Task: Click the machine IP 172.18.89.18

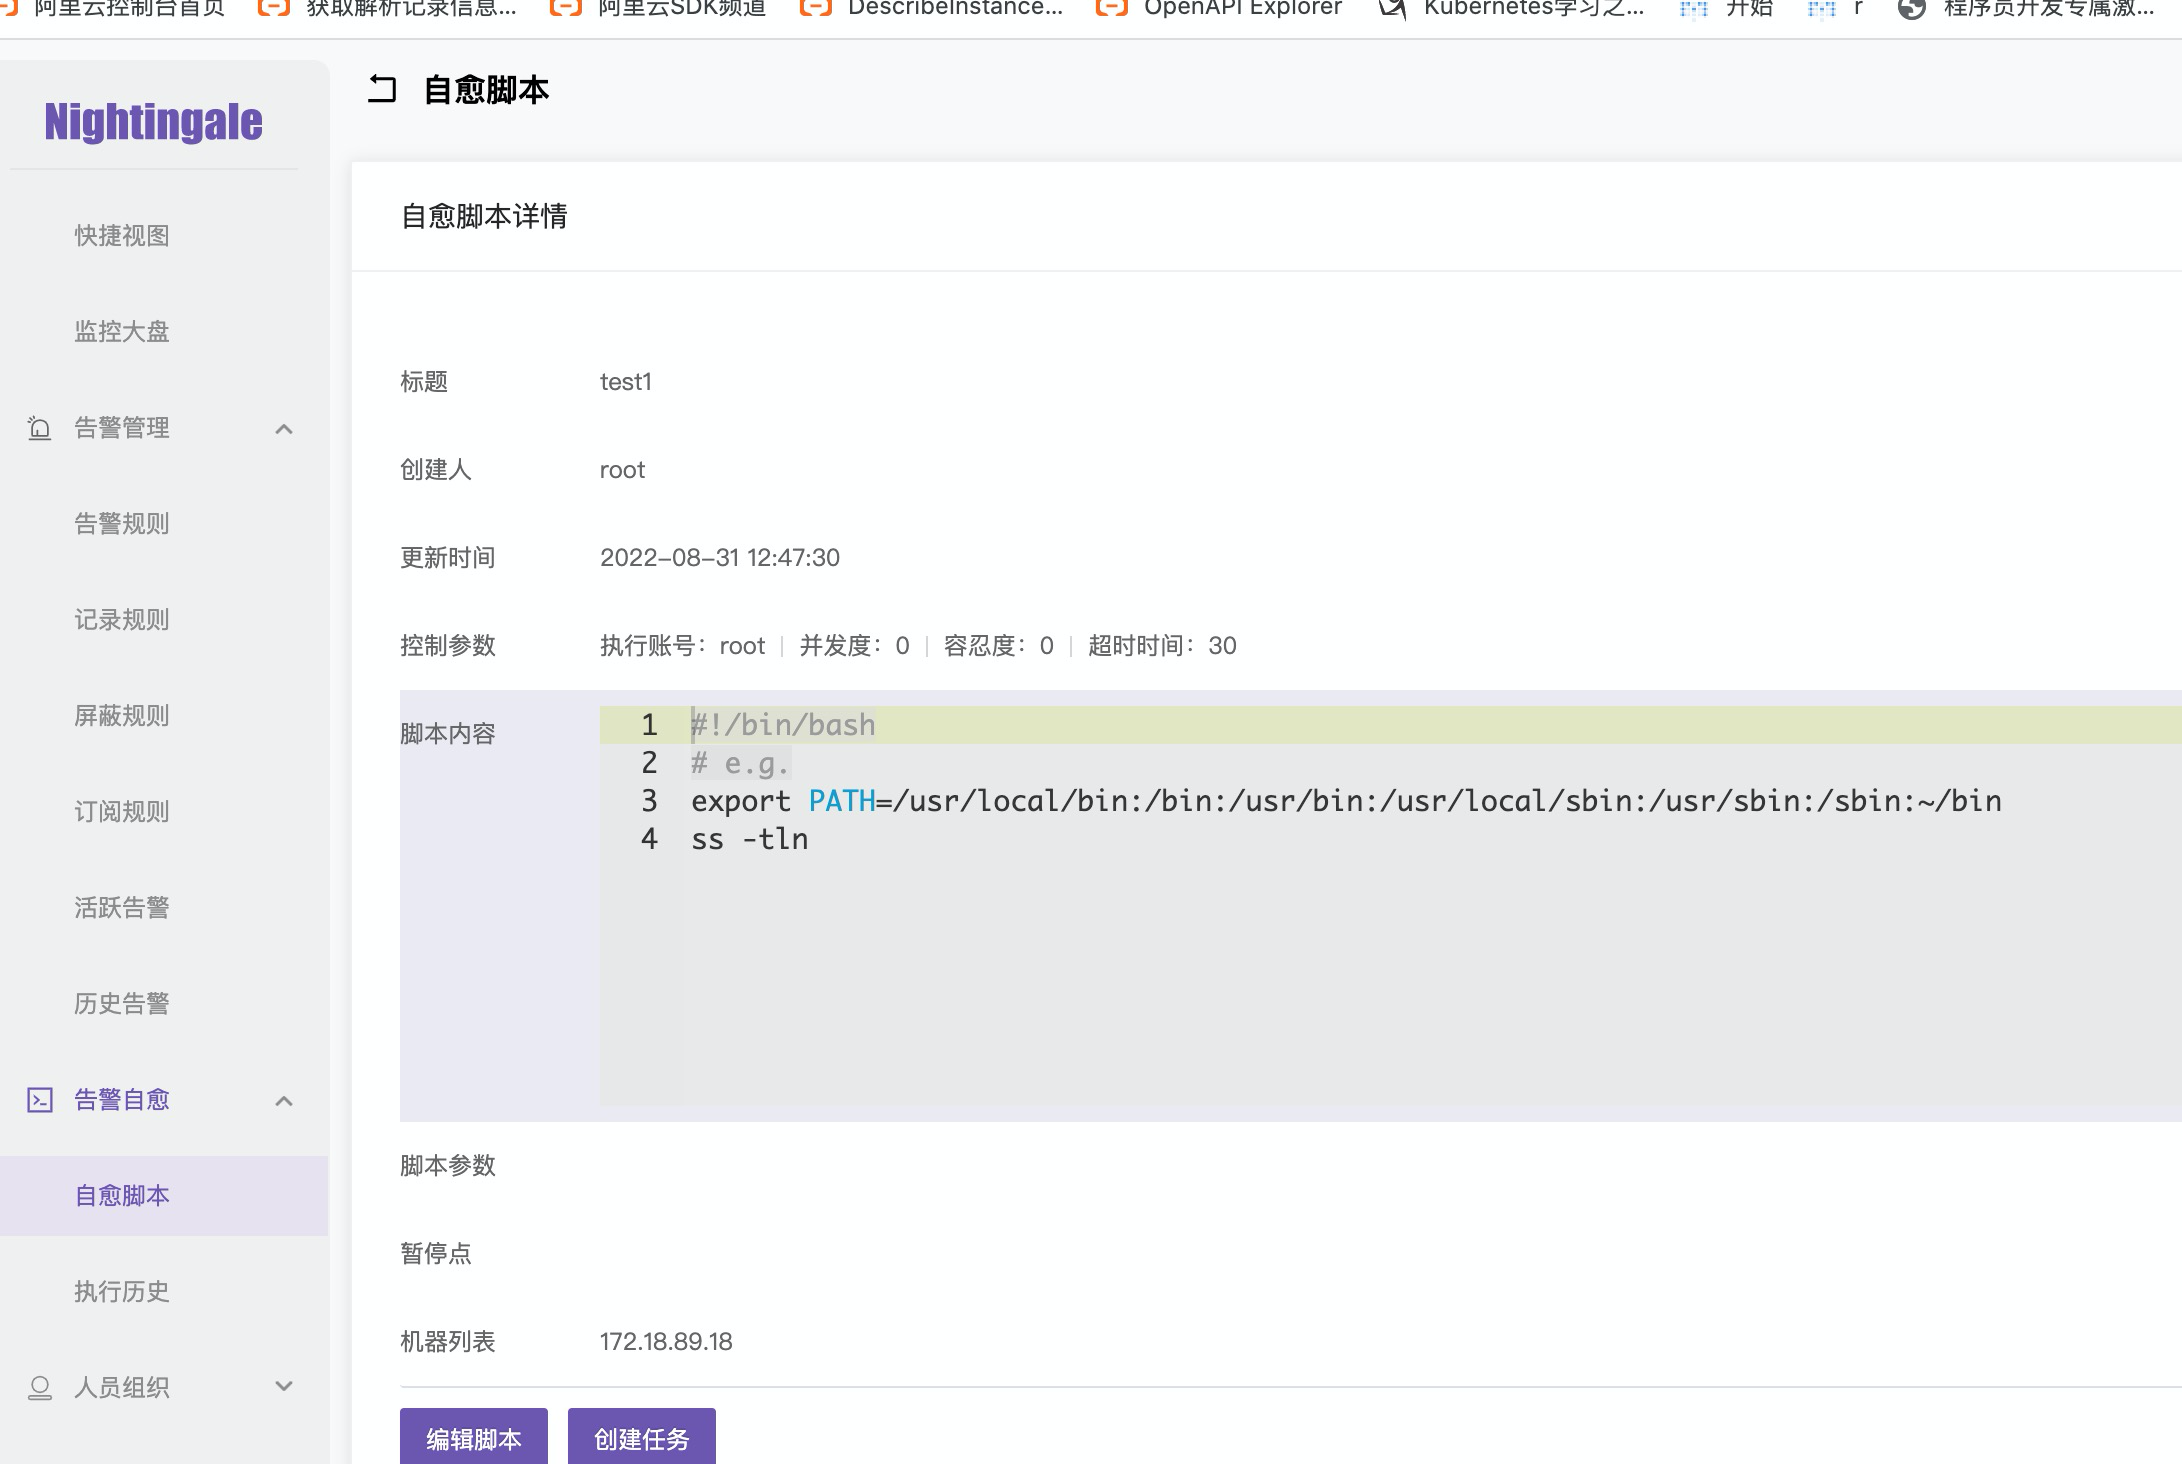Action: pyautogui.click(x=665, y=1341)
